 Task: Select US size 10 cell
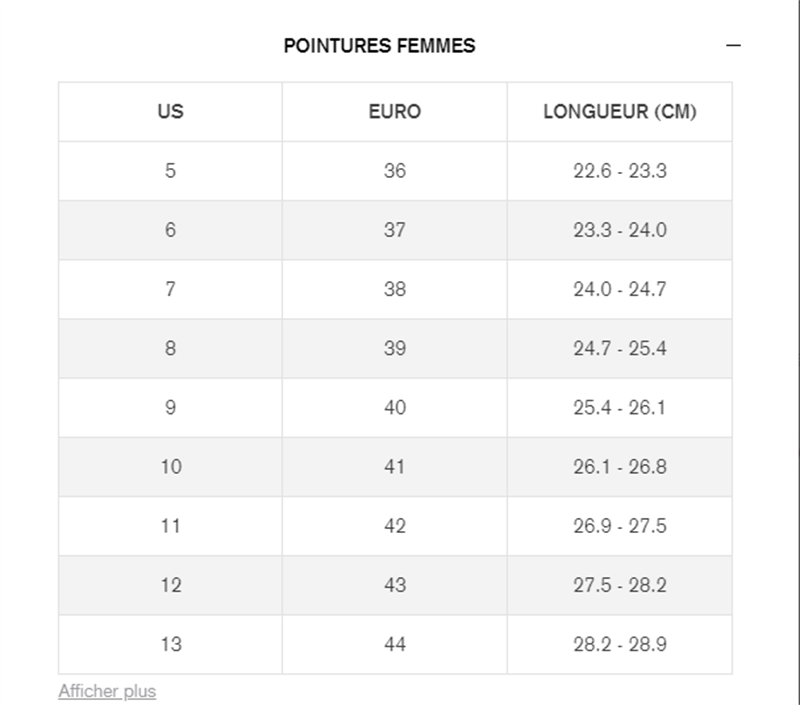tap(170, 466)
